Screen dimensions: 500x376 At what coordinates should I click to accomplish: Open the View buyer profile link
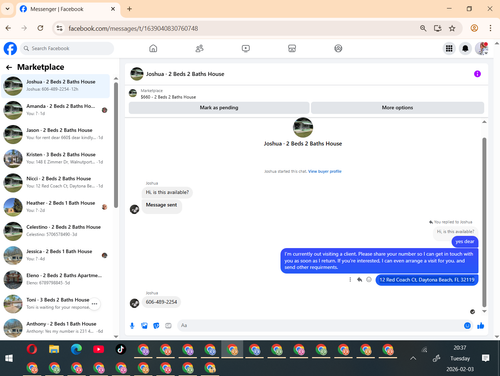(x=325, y=171)
